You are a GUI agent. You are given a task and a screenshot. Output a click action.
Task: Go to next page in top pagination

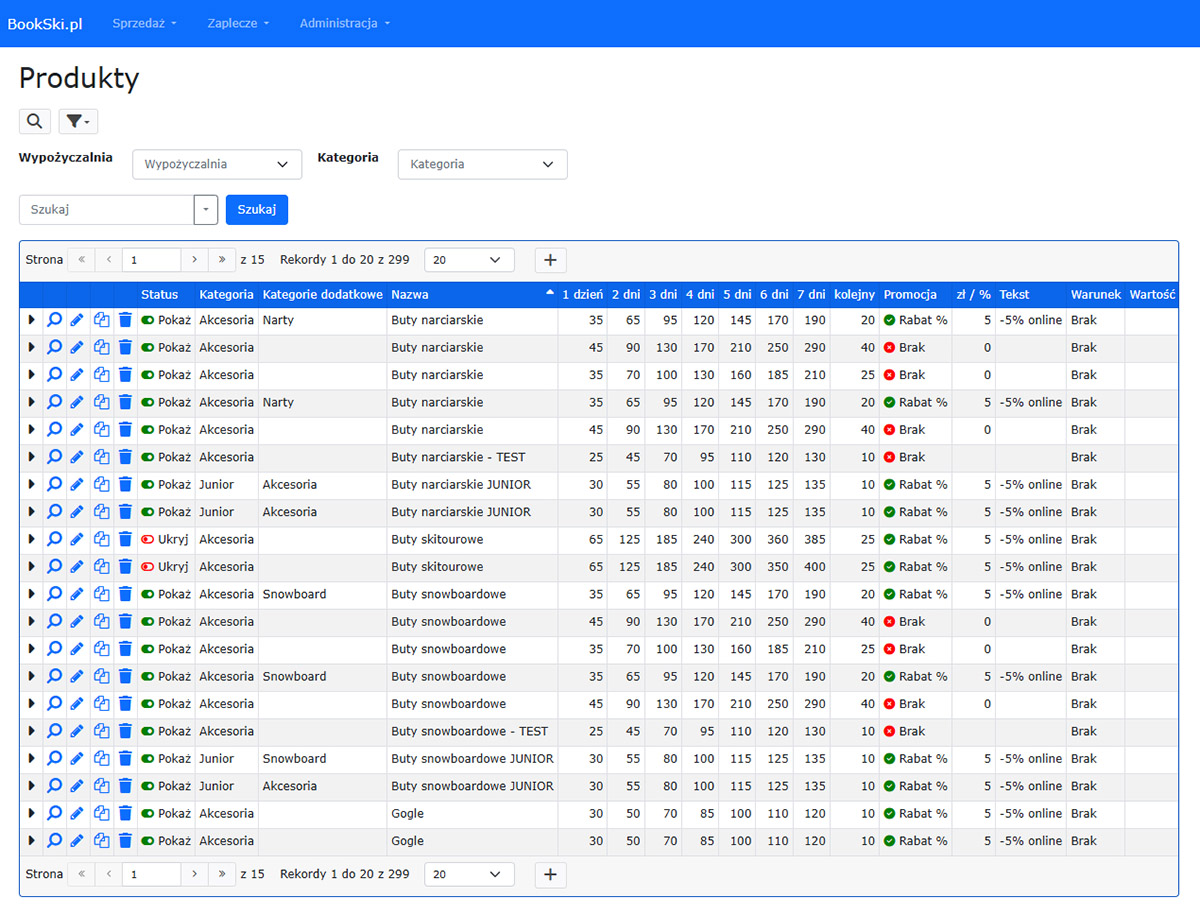click(x=195, y=260)
